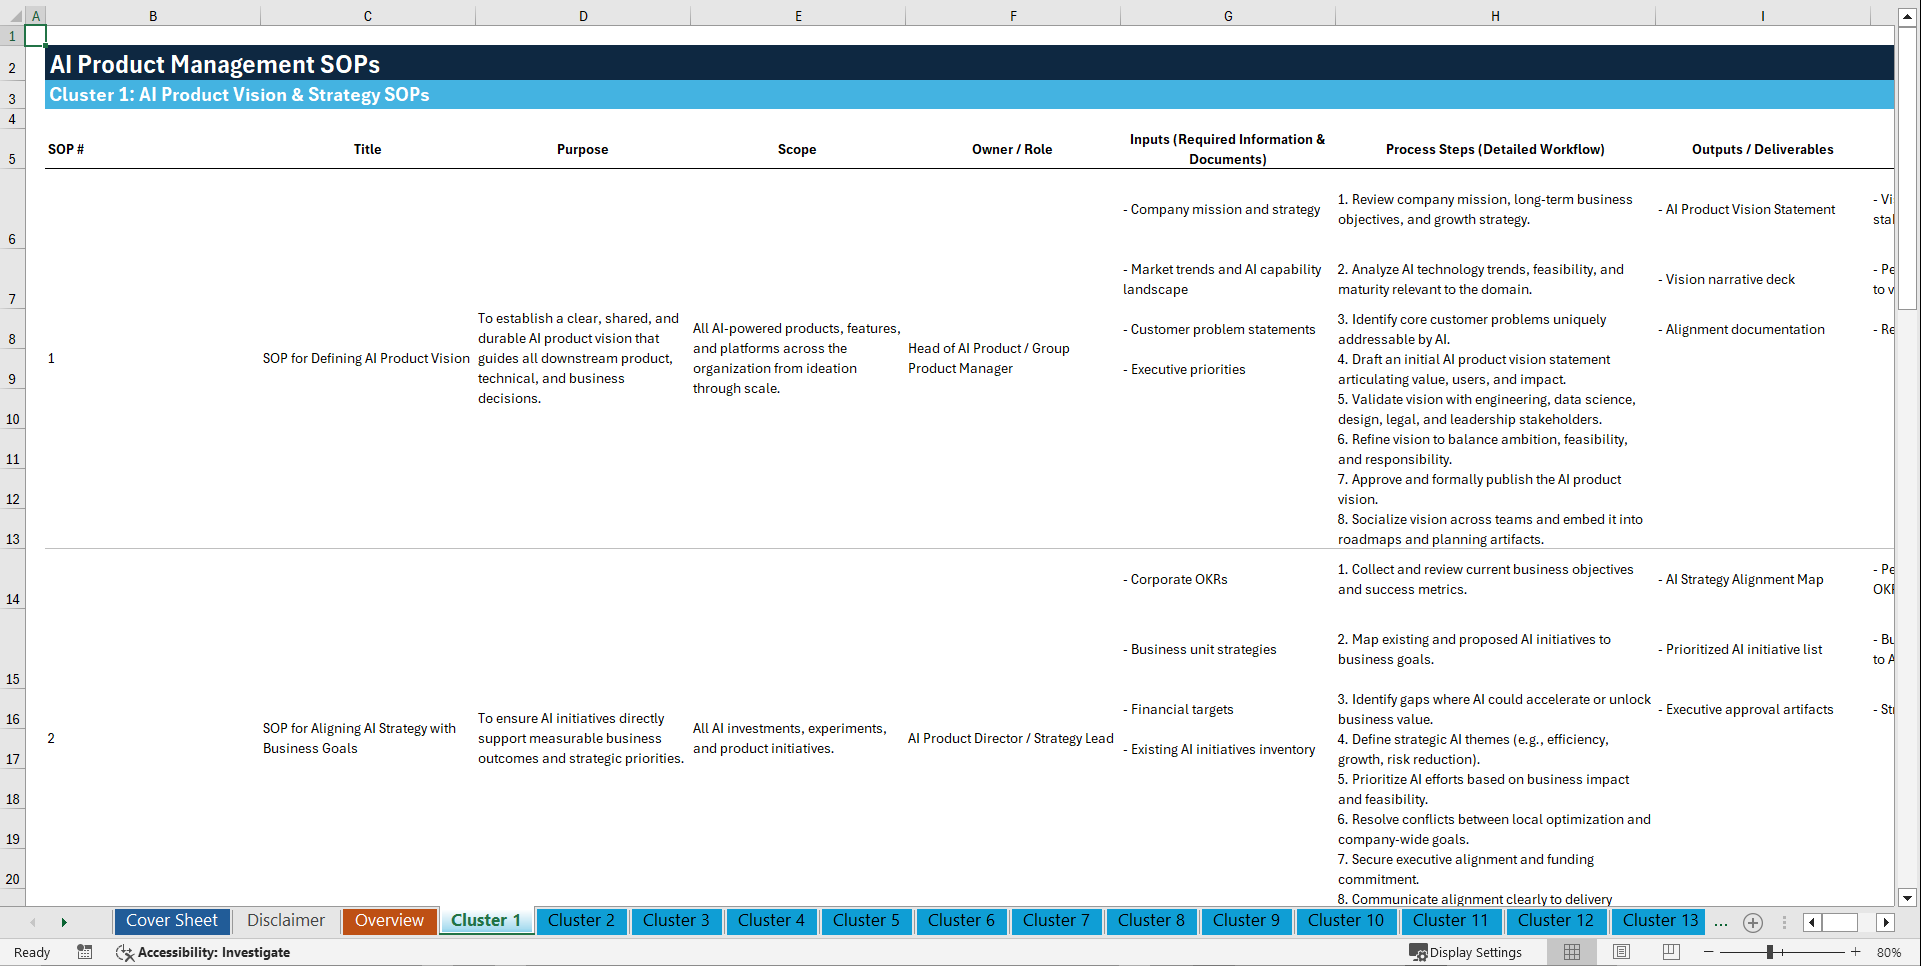
Task: Switch to Page Layout view icon
Action: 1620,952
